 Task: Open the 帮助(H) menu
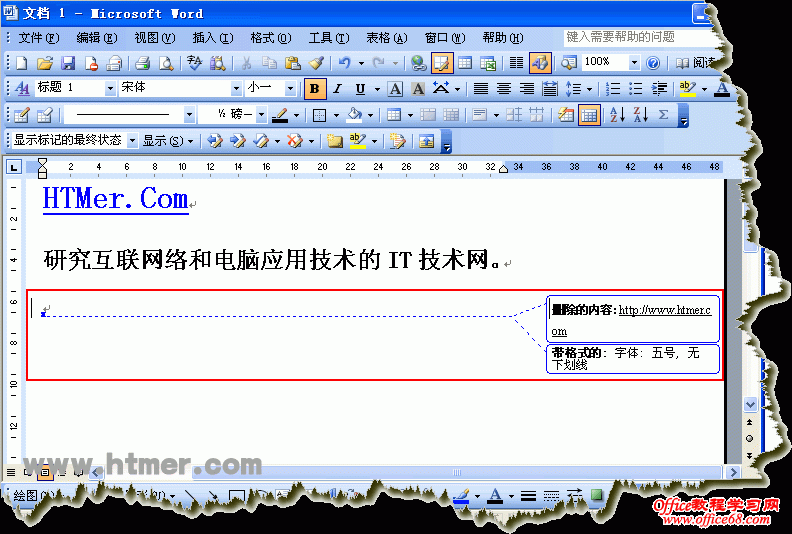[x=503, y=38]
